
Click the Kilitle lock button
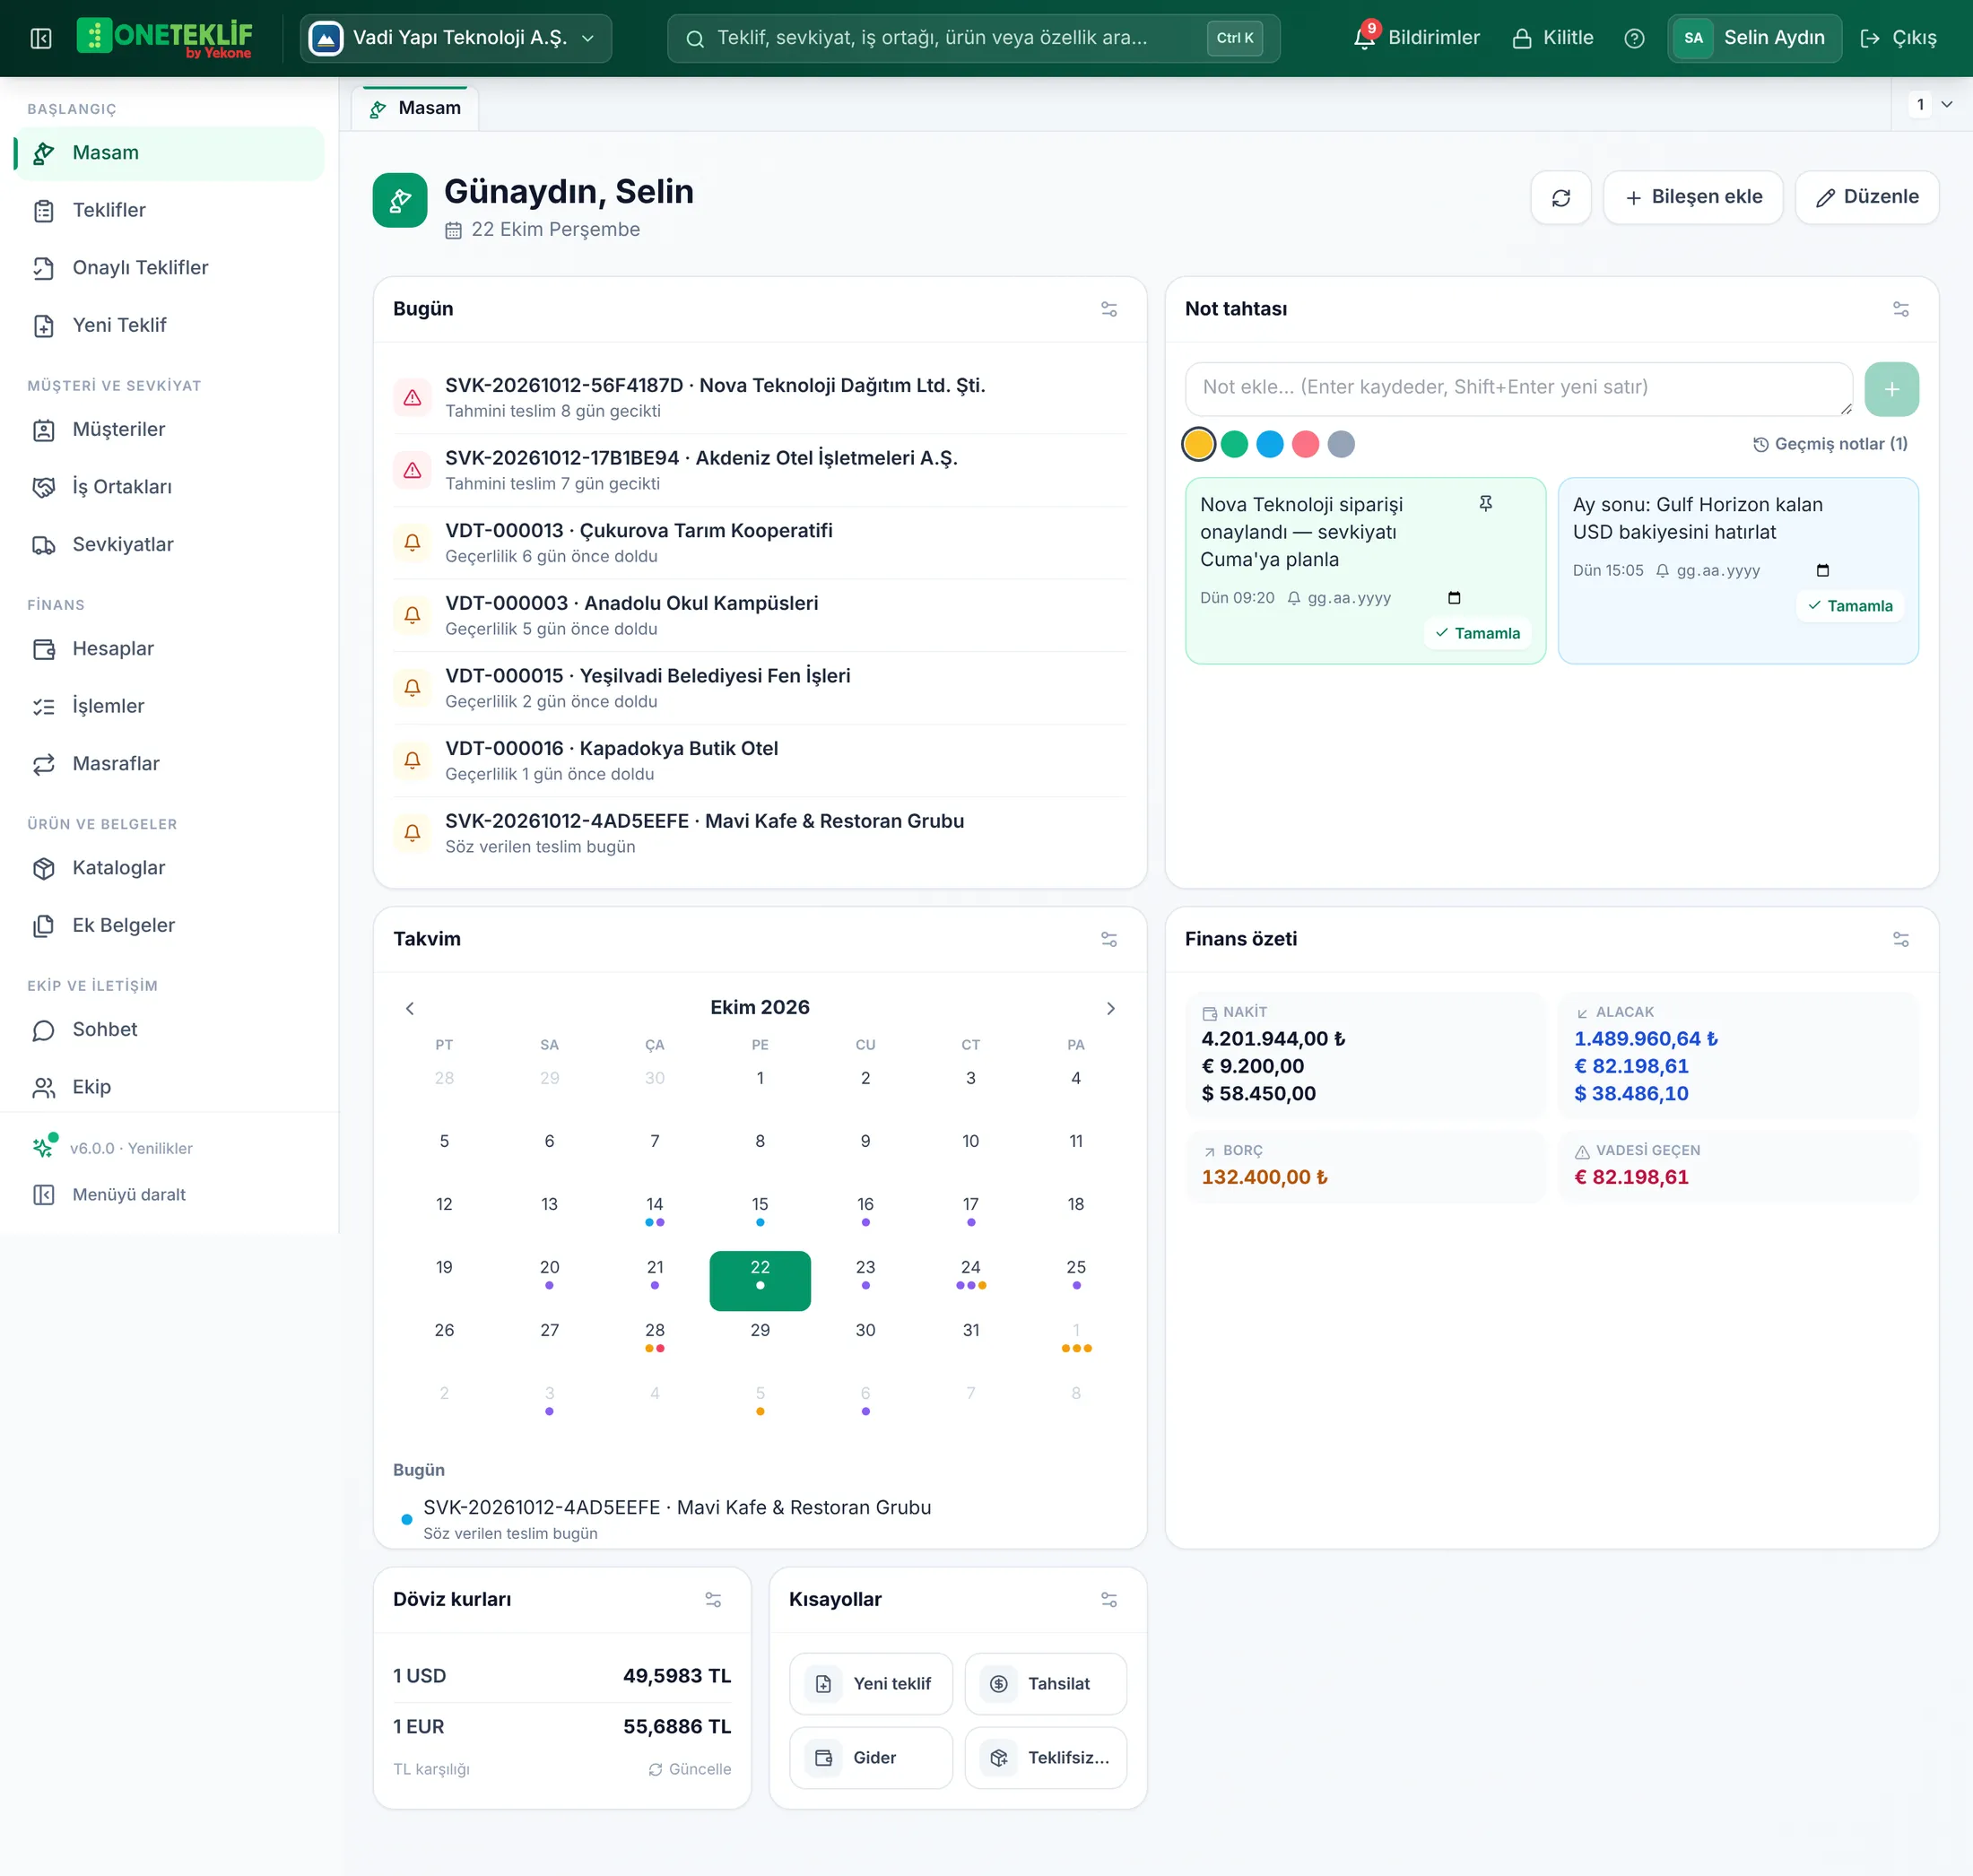point(1552,38)
